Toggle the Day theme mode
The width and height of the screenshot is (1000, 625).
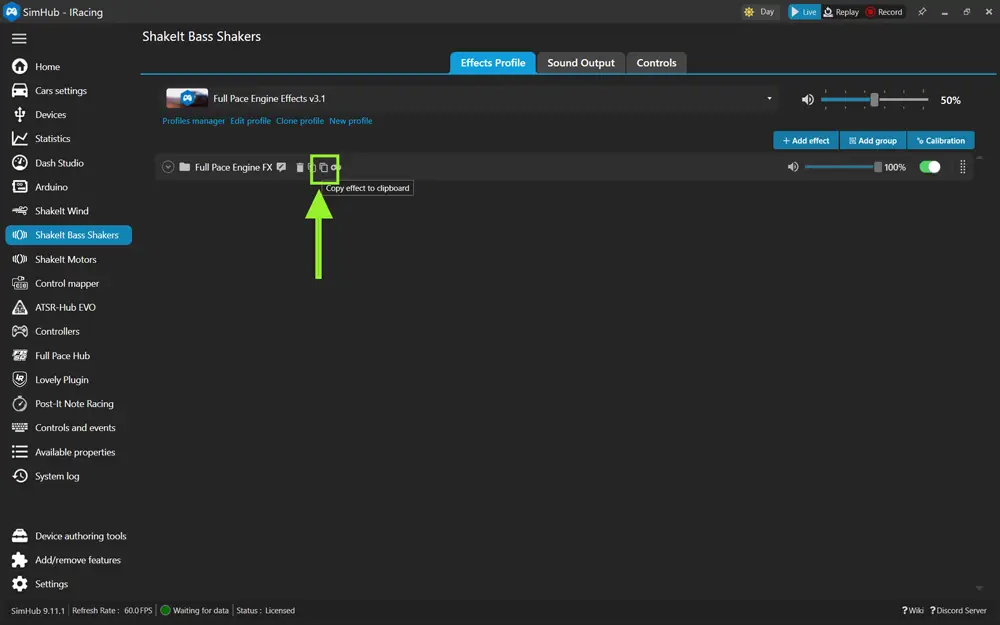point(760,12)
